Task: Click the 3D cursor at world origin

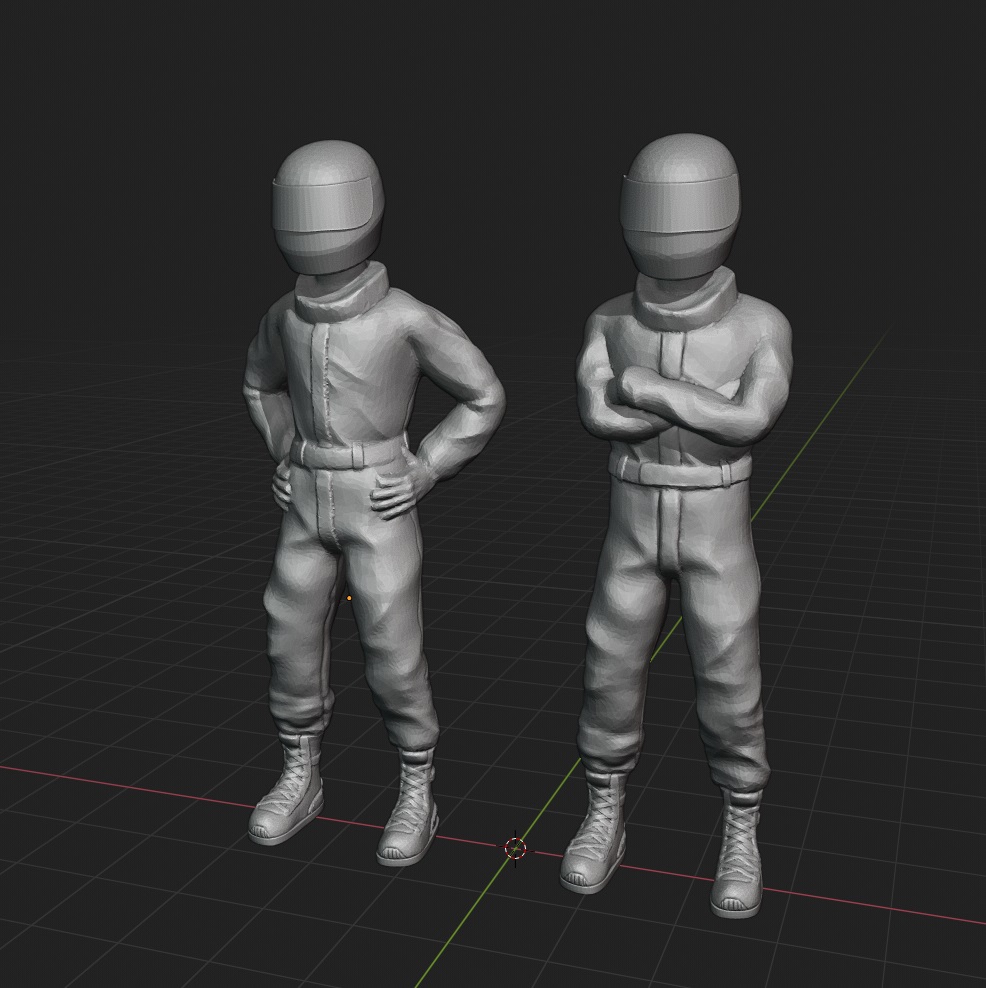Action: [513, 849]
